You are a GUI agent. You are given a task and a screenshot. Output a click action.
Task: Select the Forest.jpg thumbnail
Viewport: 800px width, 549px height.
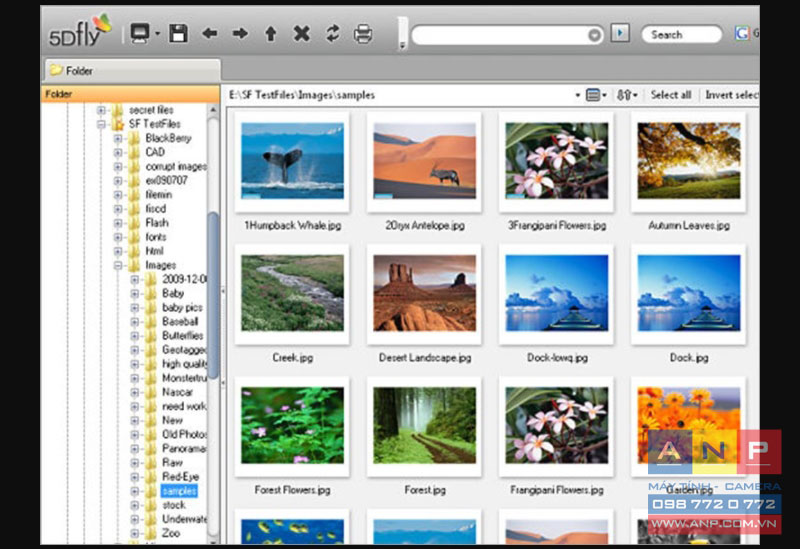[x=424, y=426]
